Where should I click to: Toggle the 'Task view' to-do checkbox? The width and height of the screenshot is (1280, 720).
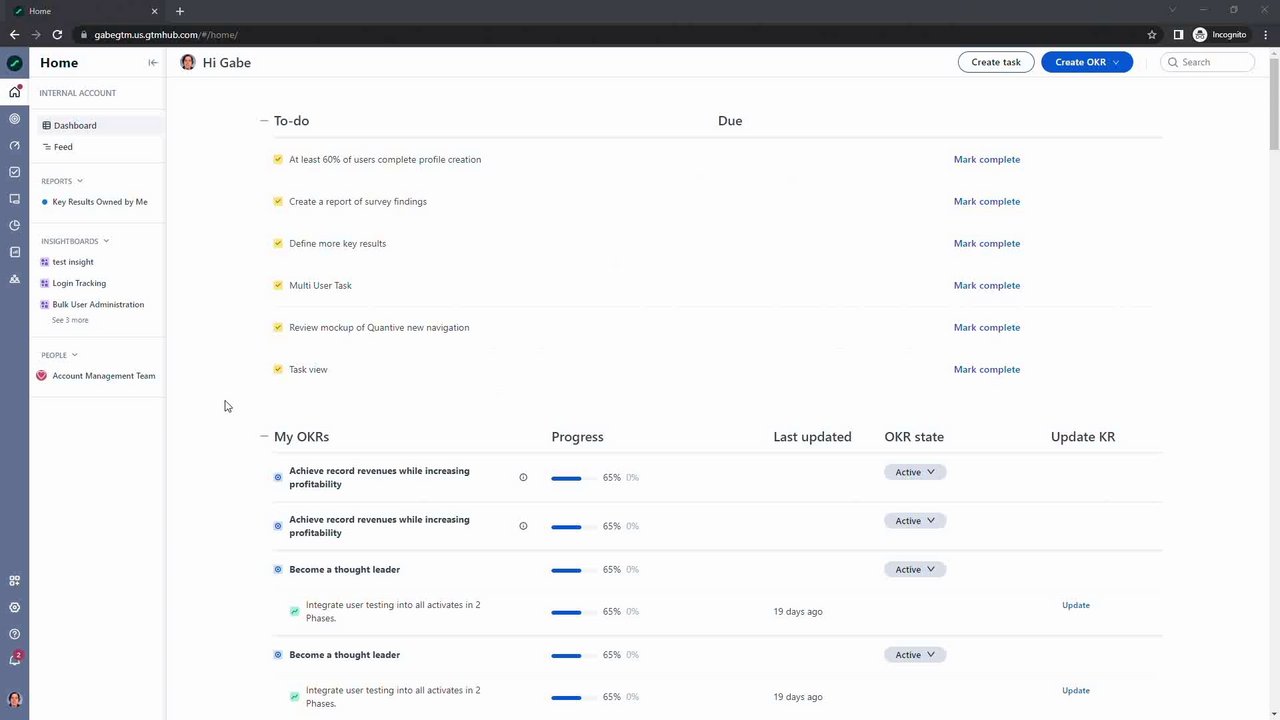tap(278, 369)
